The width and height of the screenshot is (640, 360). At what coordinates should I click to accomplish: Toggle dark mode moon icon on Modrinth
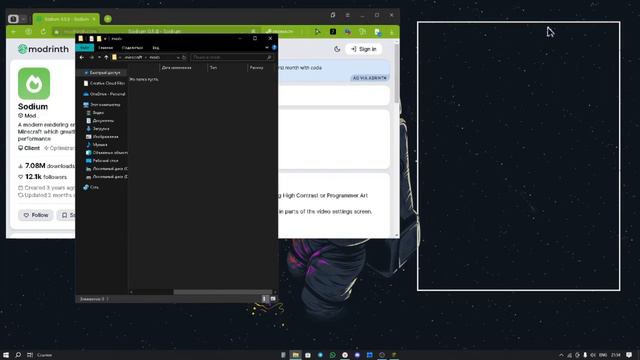pos(337,49)
